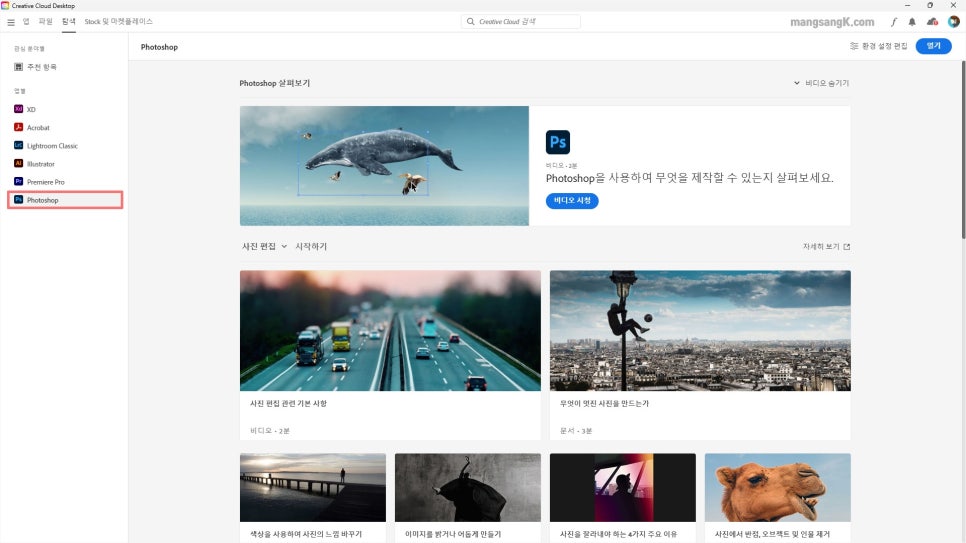The image size is (966, 543).
Task: Switch to the 파일 tab
Action: 46,22
